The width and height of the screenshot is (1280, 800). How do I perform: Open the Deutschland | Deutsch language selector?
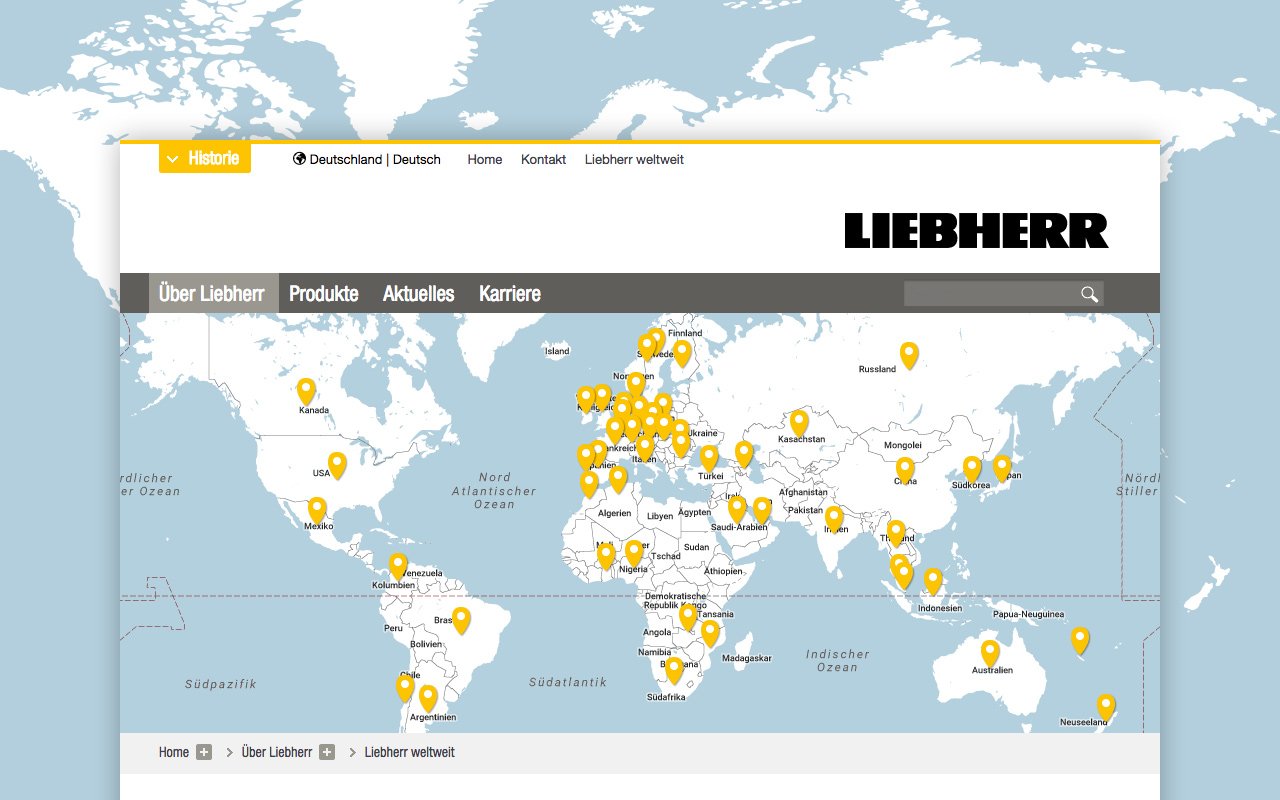pos(367,159)
